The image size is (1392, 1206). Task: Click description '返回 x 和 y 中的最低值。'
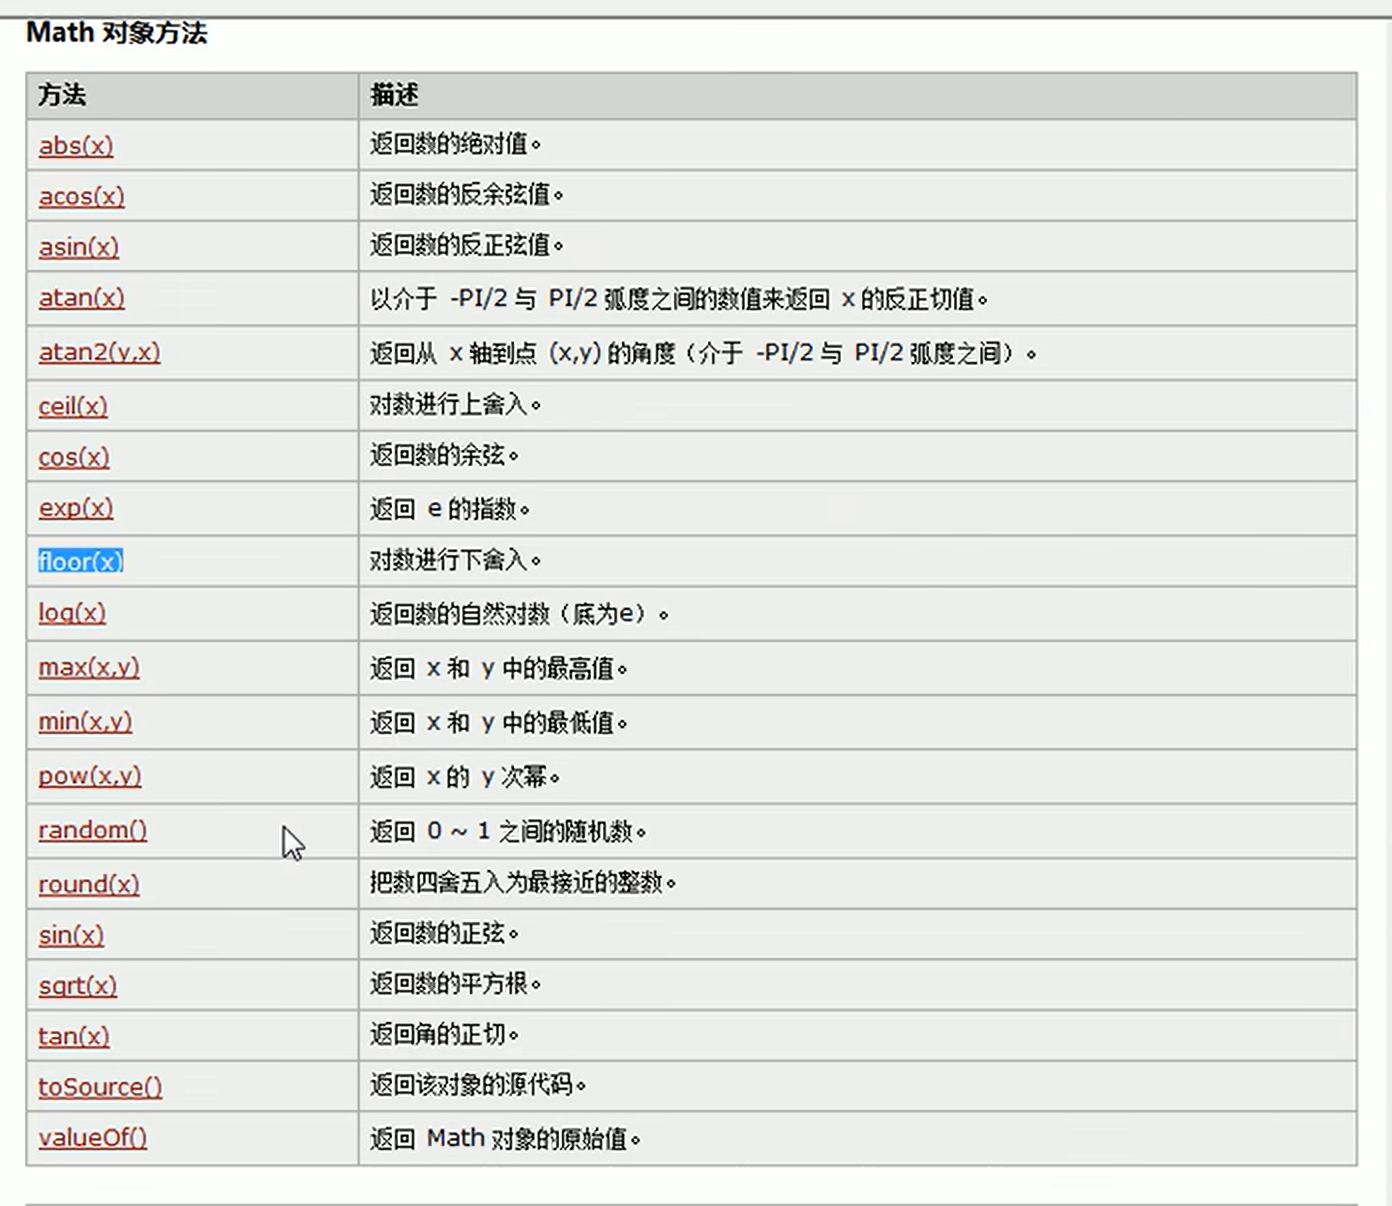click(x=499, y=722)
